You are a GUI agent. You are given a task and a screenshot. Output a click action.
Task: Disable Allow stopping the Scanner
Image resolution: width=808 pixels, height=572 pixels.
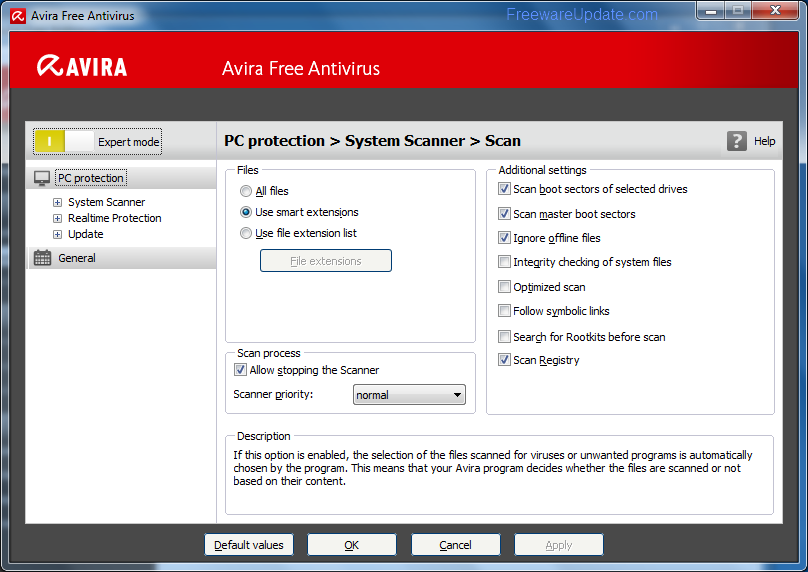tap(240, 370)
